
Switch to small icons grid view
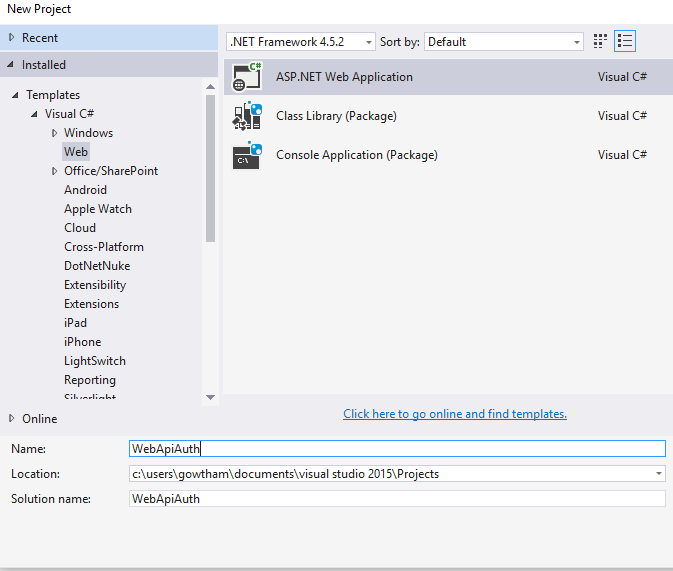[x=600, y=41]
